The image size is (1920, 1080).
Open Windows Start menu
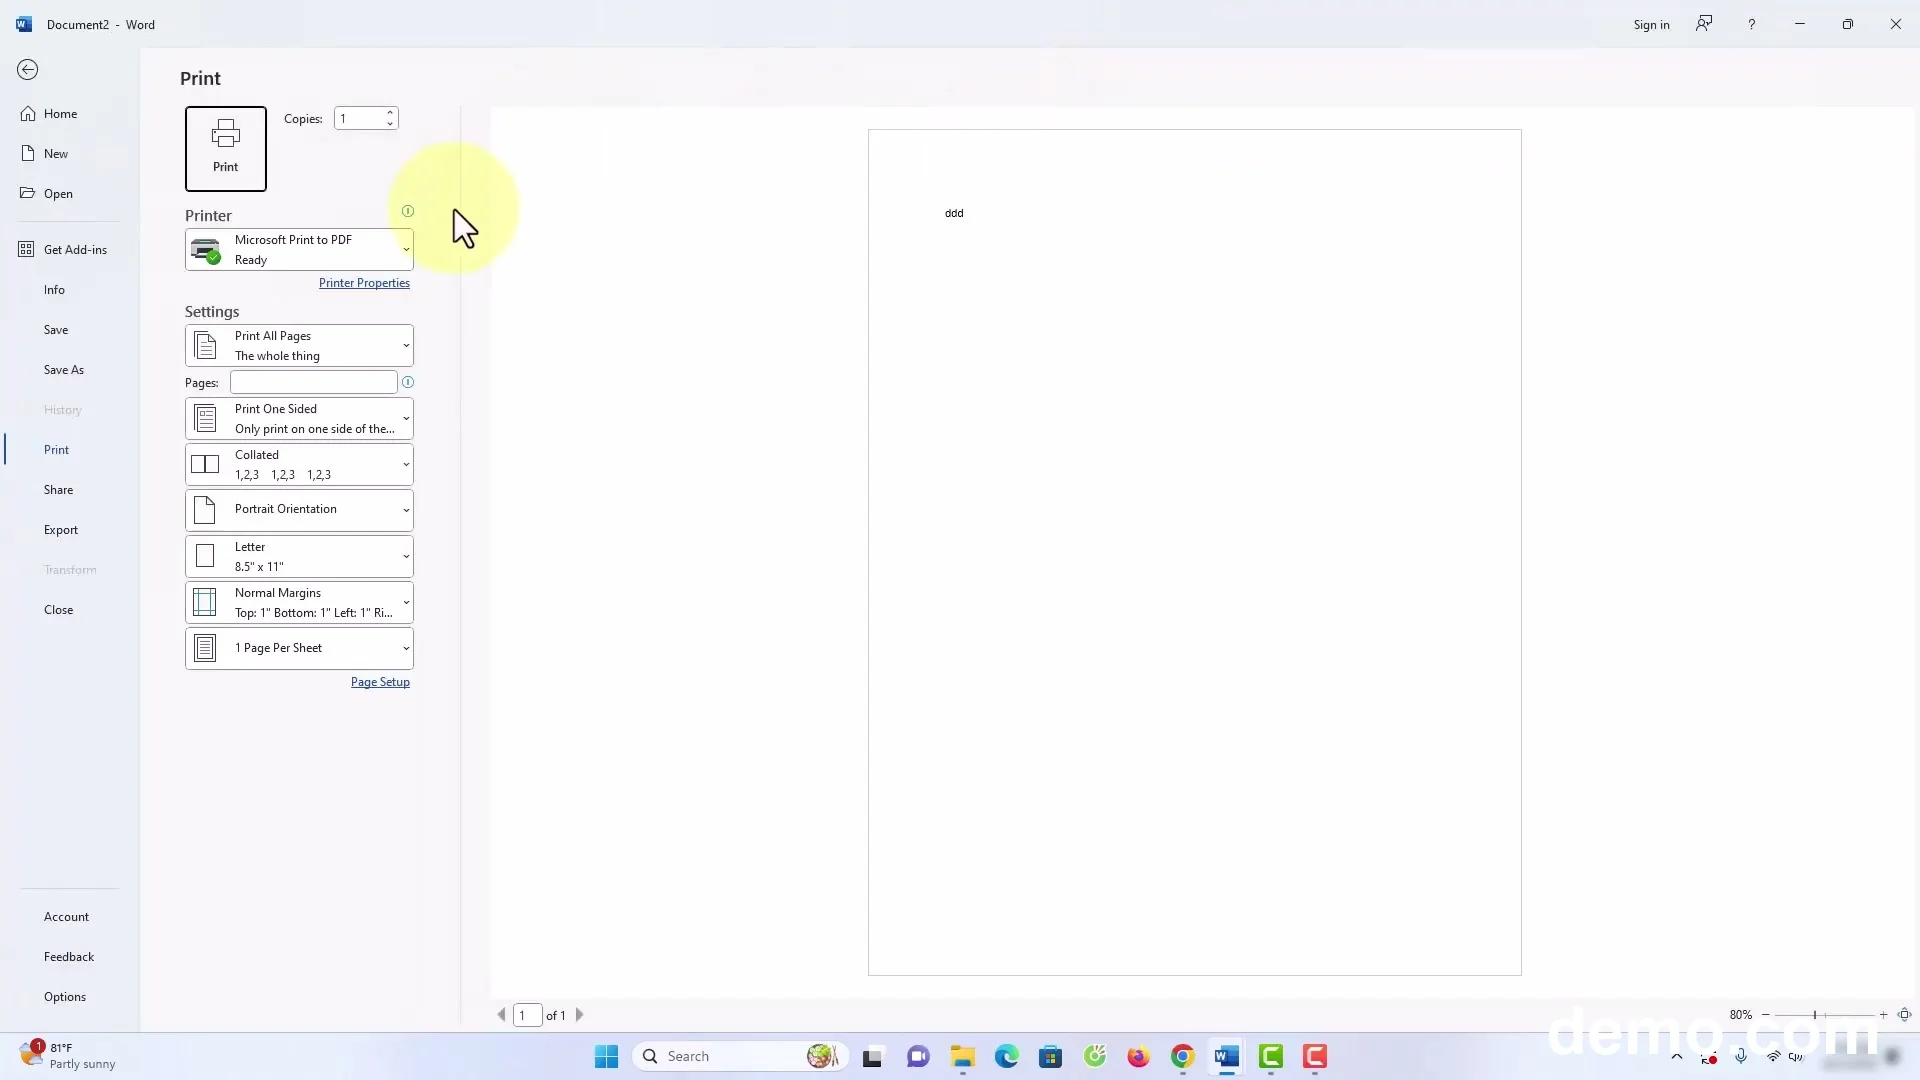click(x=607, y=1057)
